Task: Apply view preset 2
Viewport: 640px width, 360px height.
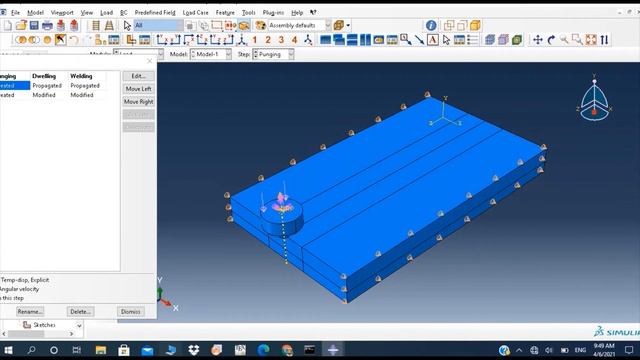Action: point(268,40)
